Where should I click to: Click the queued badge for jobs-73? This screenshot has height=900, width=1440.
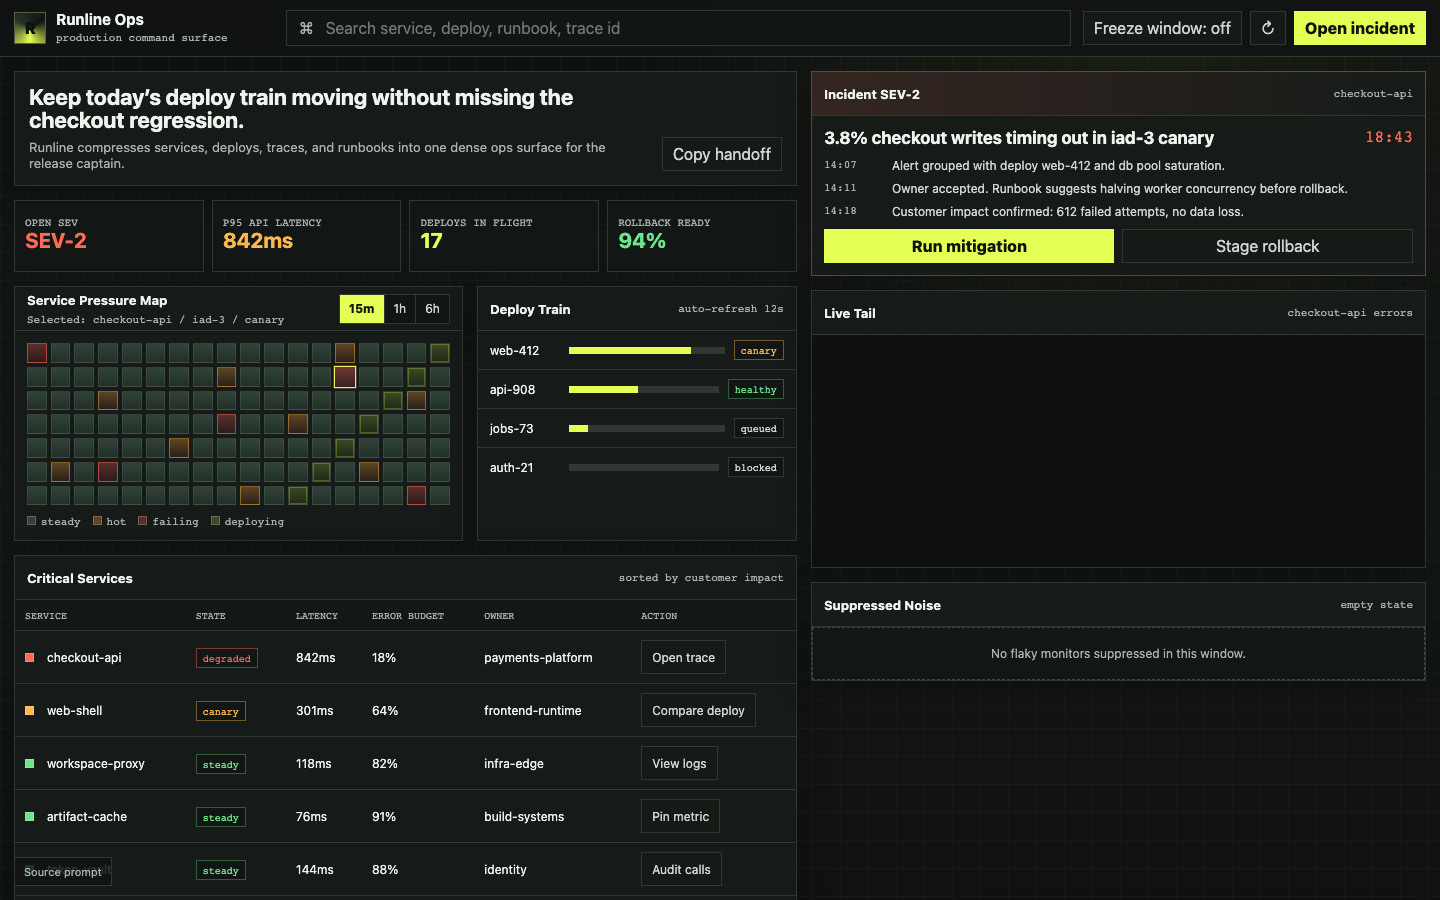pyautogui.click(x=758, y=429)
